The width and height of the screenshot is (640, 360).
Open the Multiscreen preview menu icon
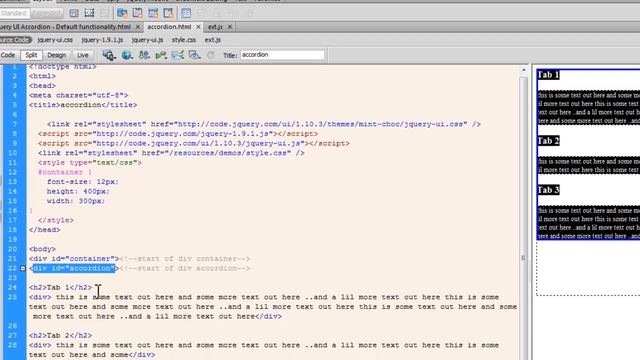point(109,55)
